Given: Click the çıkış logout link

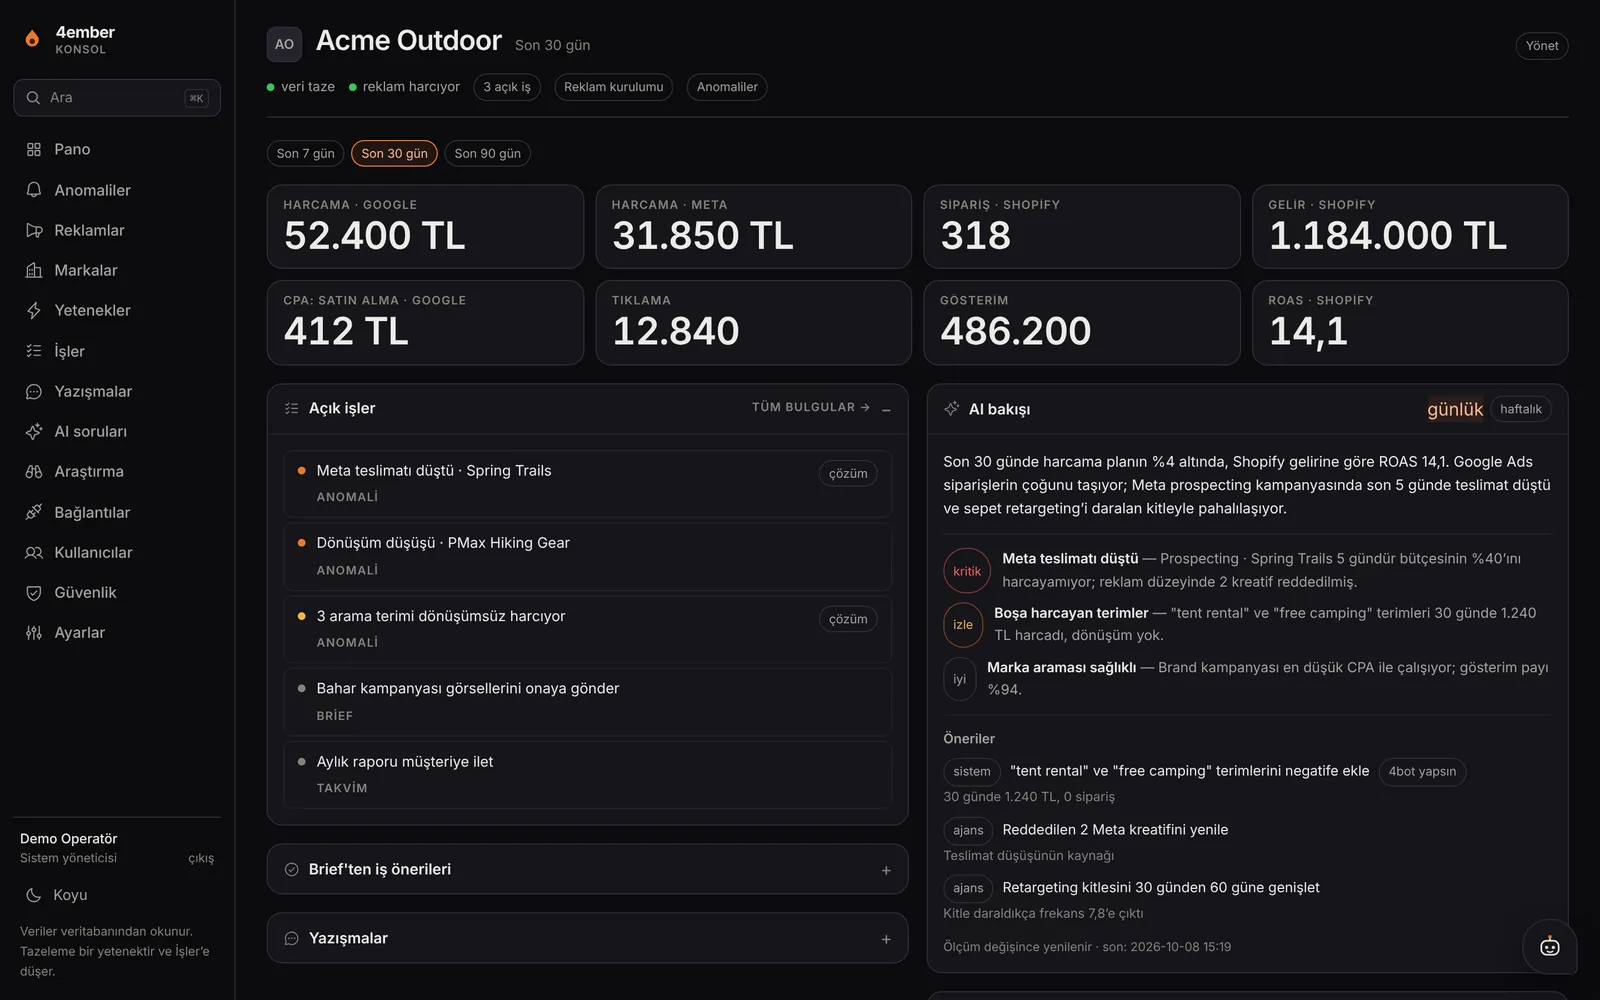Looking at the screenshot, I should click(x=201, y=858).
